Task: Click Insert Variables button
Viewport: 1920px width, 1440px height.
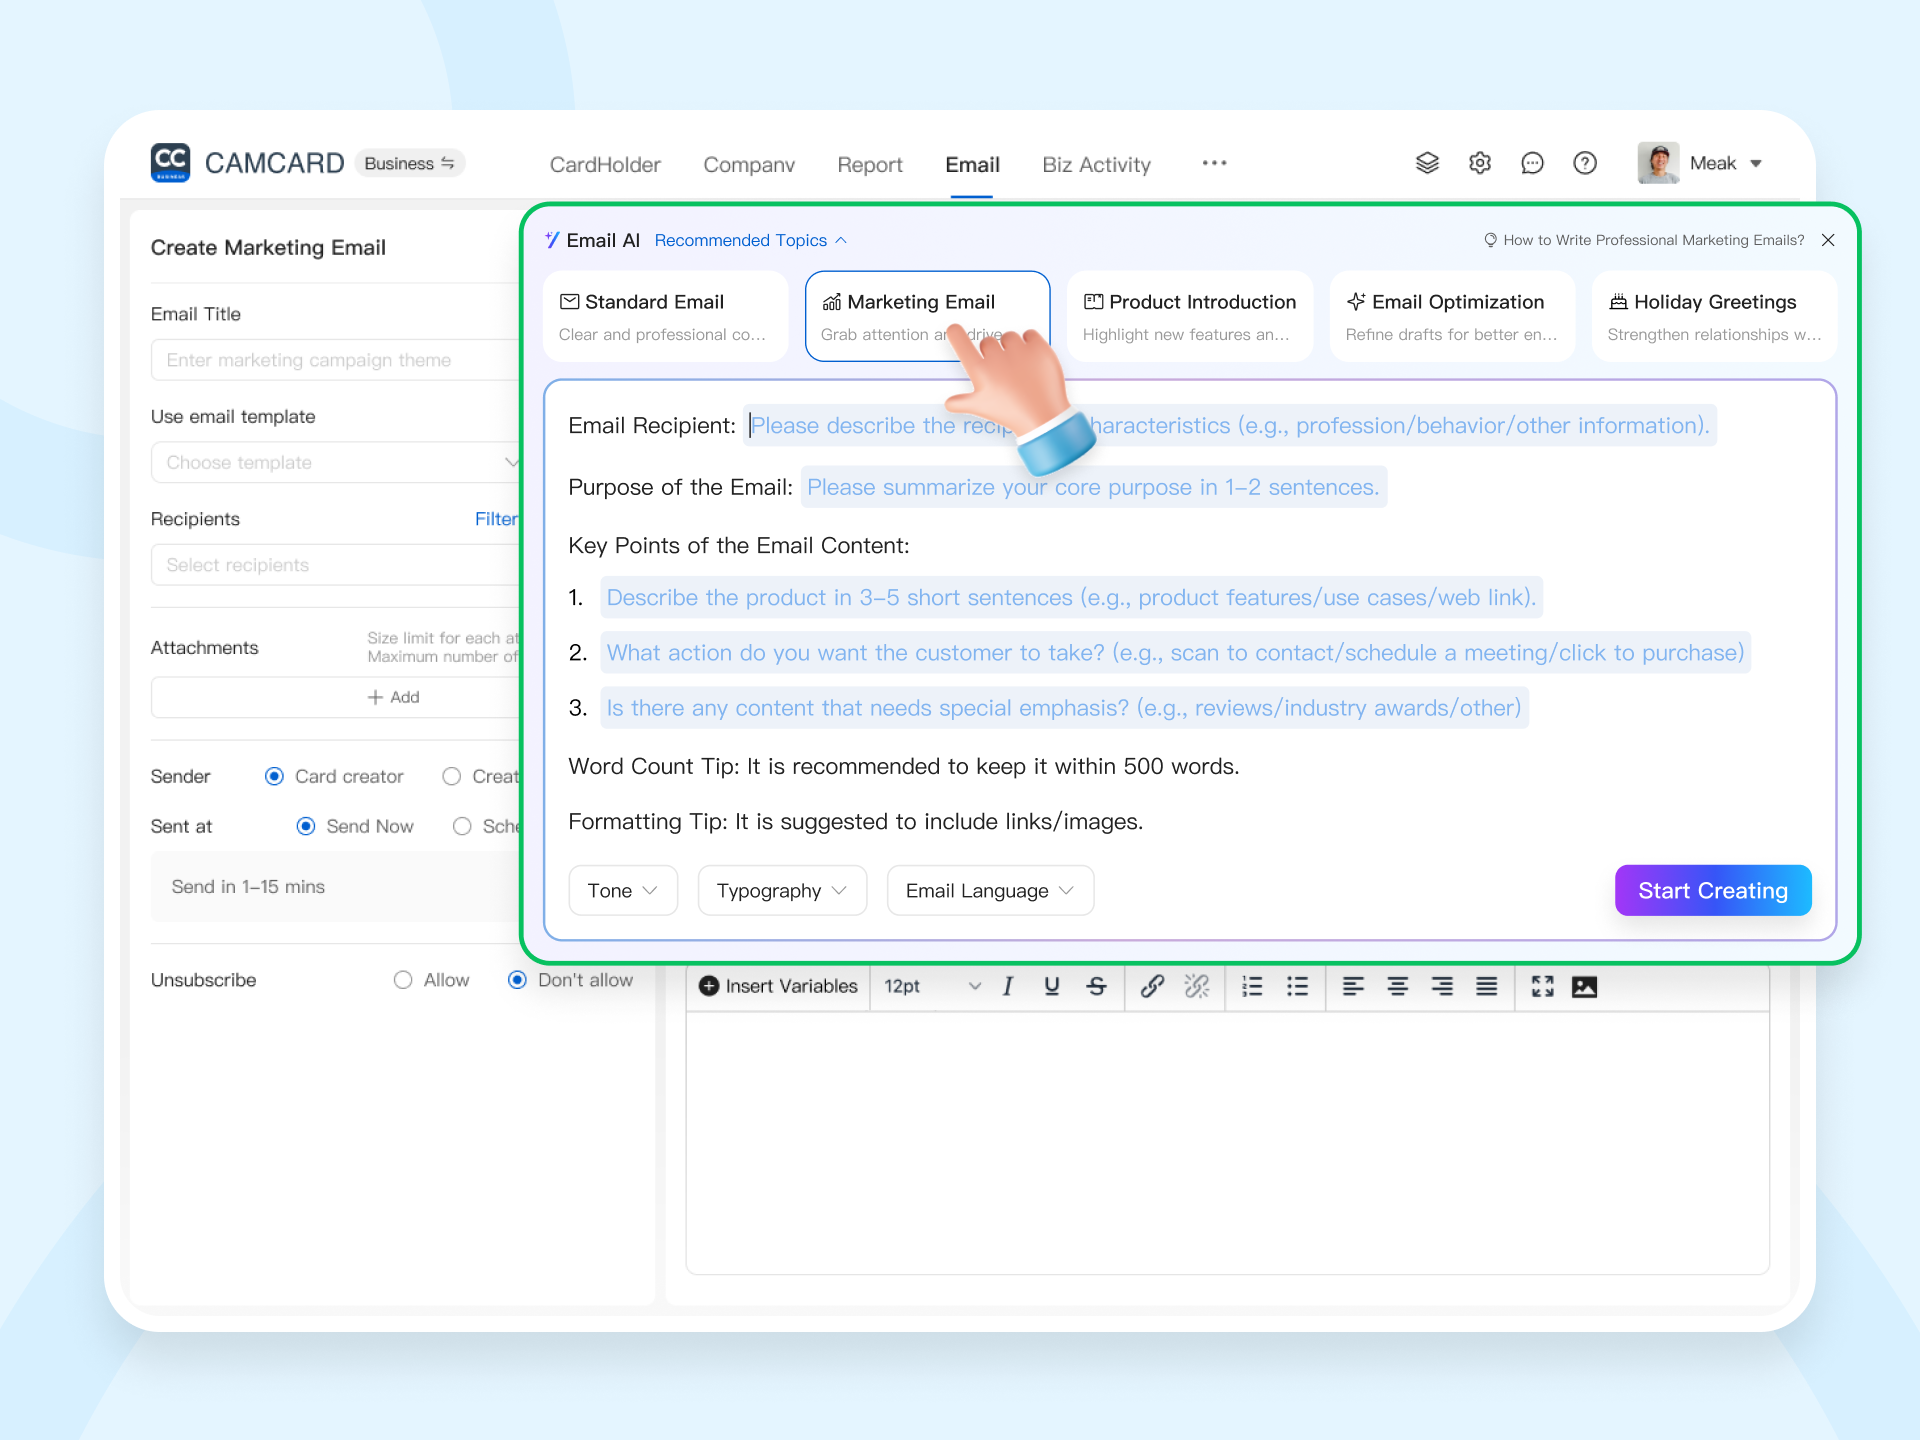Action: click(x=778, y=986)
